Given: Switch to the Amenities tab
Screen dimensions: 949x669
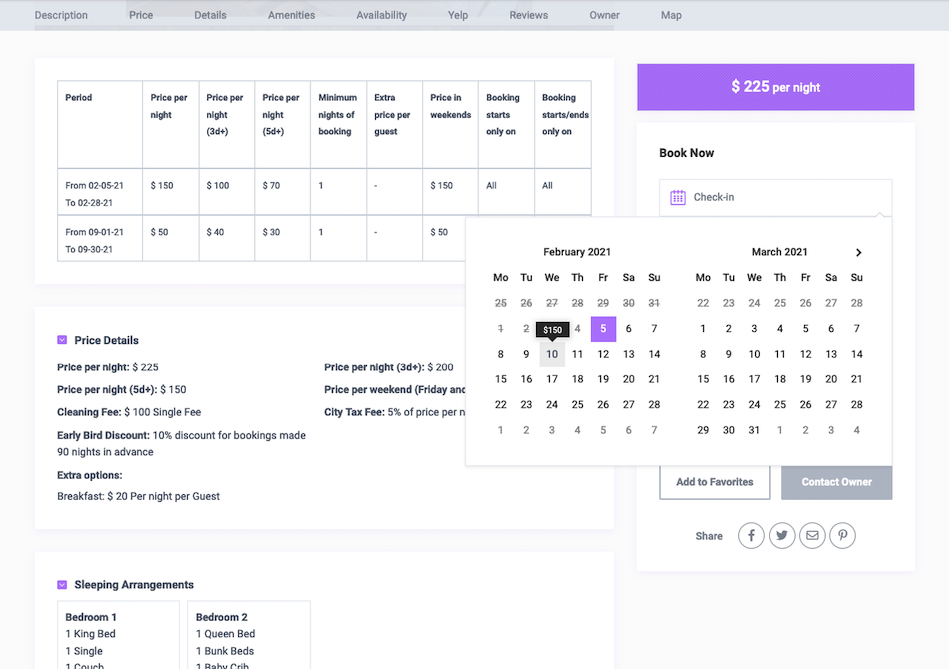Looking at the screenshot, I should pyautogui.click(x=291, y=15).
